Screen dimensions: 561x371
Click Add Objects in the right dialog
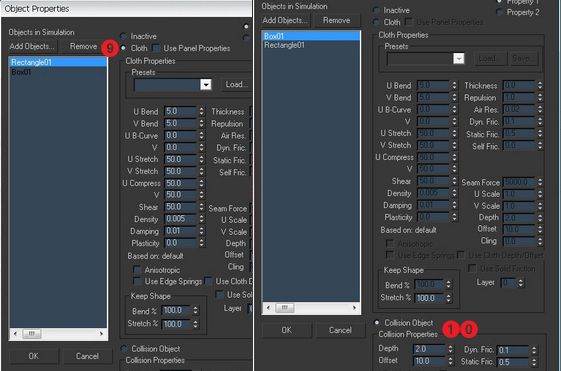click(285, 20)
